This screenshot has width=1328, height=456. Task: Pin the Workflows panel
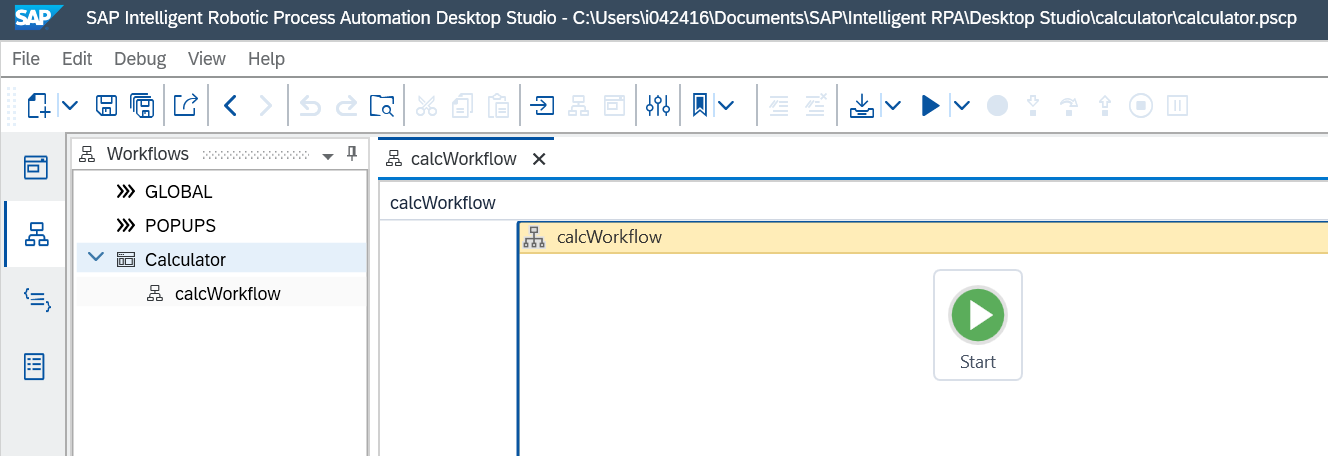[352, 154]
